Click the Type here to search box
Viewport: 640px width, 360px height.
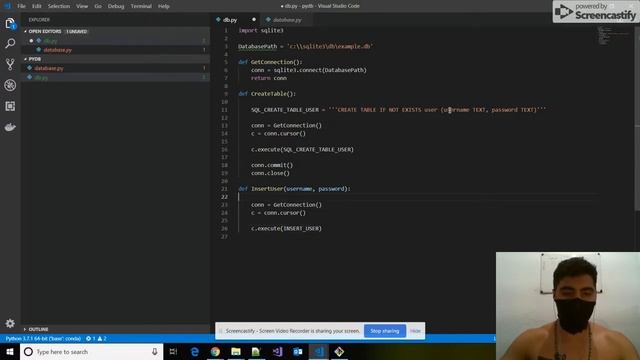(91, 351)
